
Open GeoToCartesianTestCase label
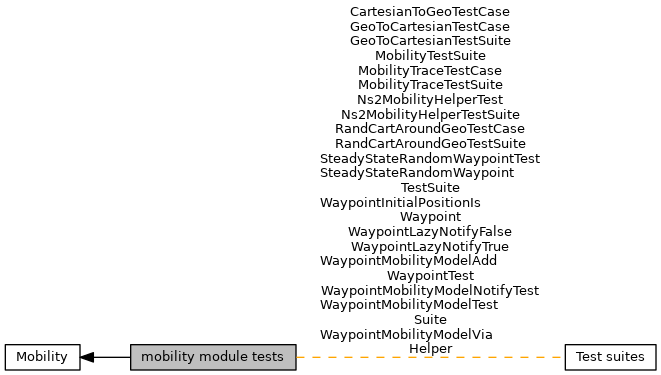click(430, 27)
